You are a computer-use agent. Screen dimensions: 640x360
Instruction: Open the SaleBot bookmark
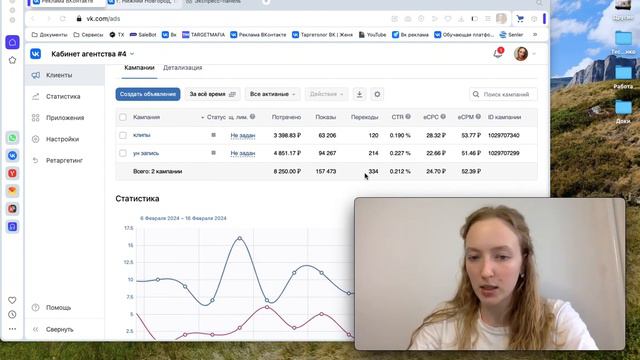(x=143, y=35)
